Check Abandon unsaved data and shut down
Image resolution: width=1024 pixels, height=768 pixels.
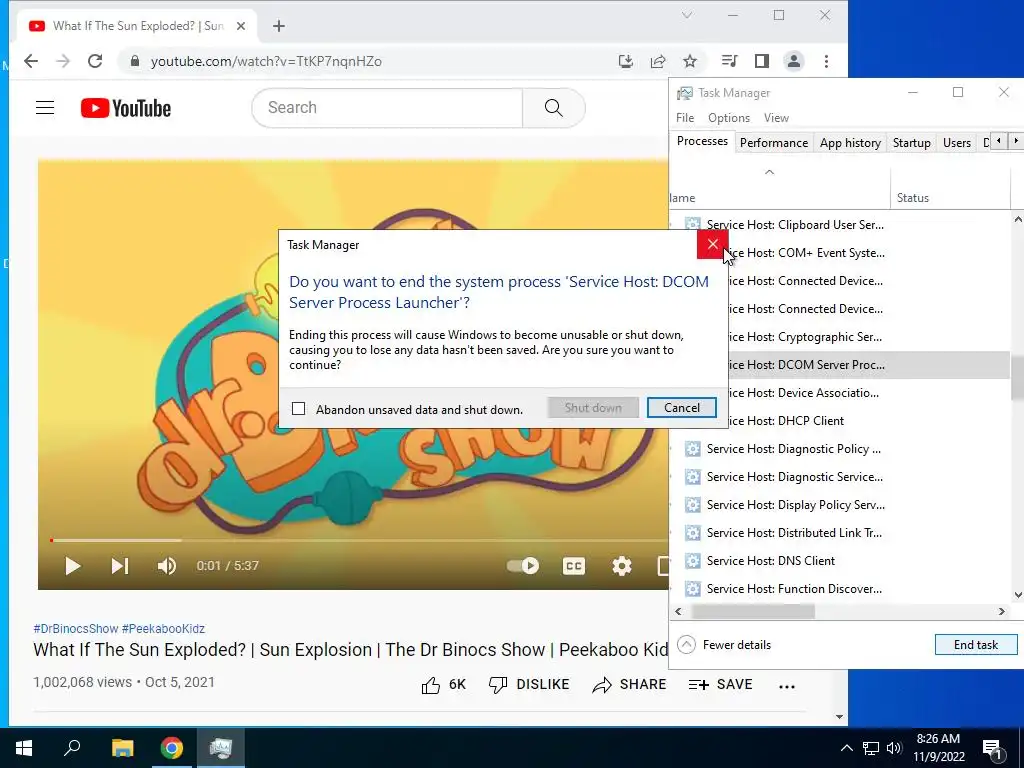[x=298, y=409]
